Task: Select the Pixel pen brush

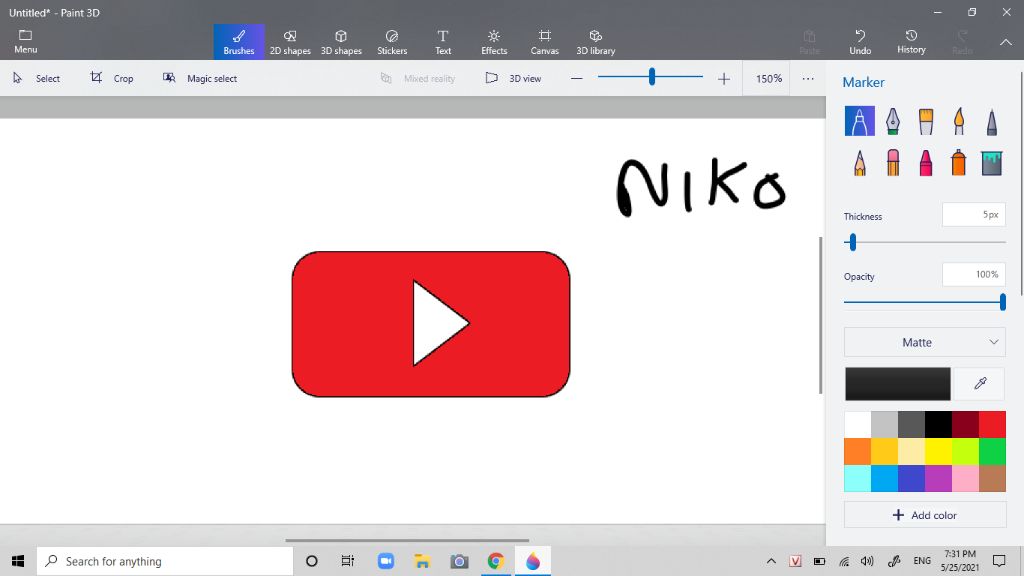Action: coord(992,121)
